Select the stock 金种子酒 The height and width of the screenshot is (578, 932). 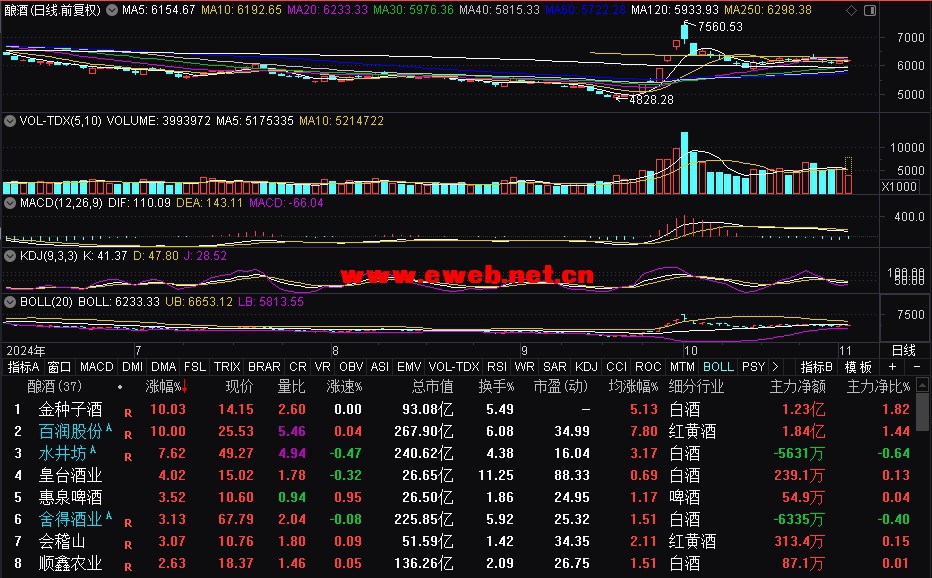click(x=70, y=409)
